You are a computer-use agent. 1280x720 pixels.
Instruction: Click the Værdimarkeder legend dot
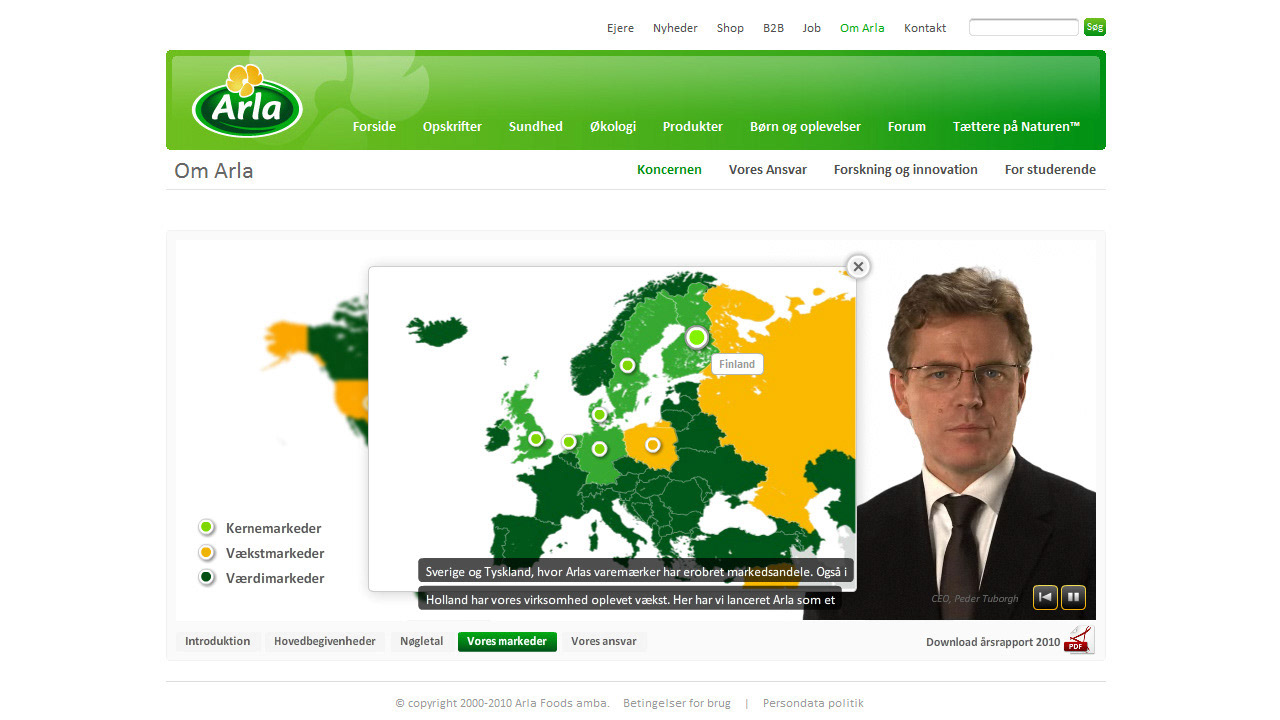pyautogui.click(x=206, y=577)
